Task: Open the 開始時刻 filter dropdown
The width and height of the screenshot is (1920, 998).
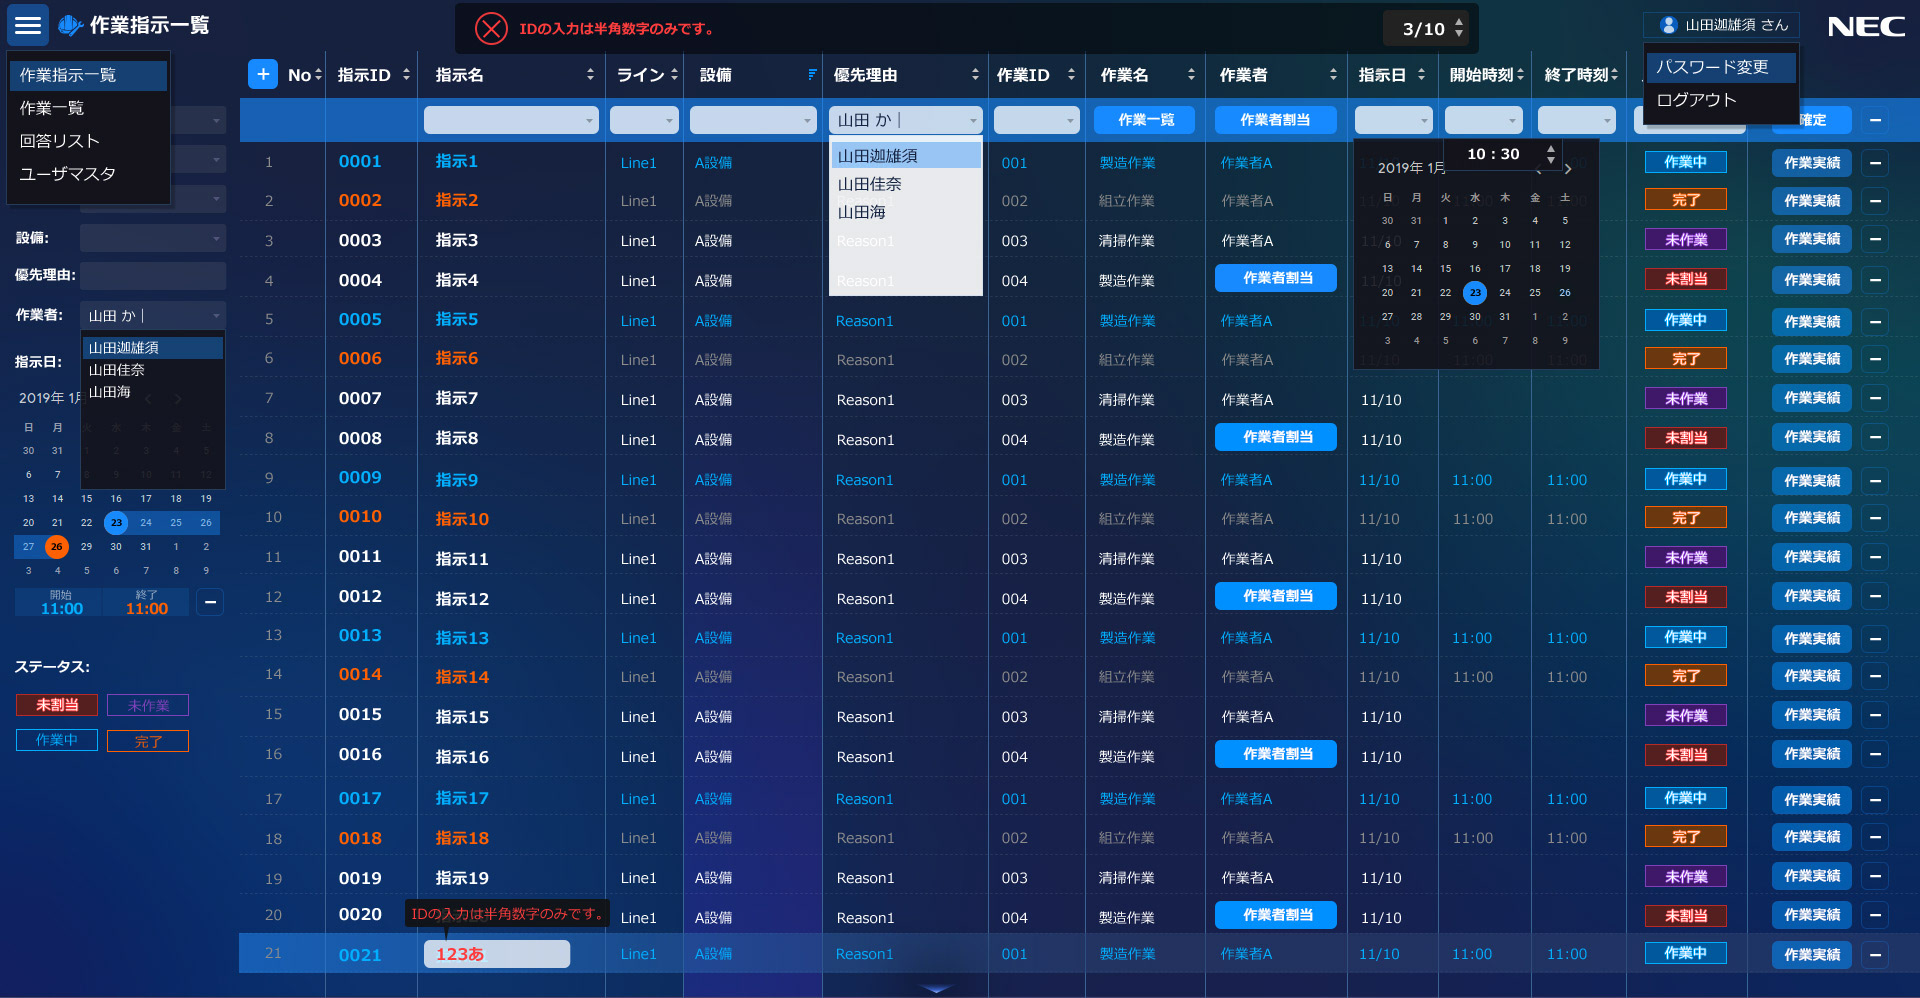Action: point(1483,120)
